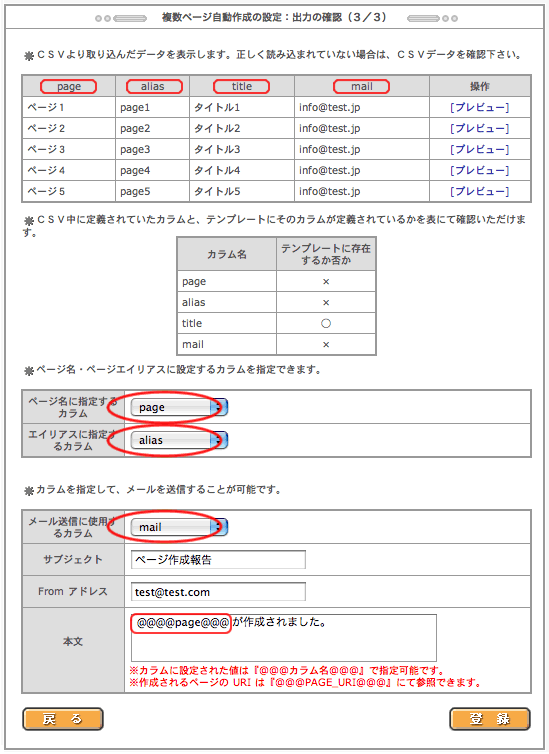Click the page row in template table
This screenshot has width=549, height=754.
click(276, 281)
